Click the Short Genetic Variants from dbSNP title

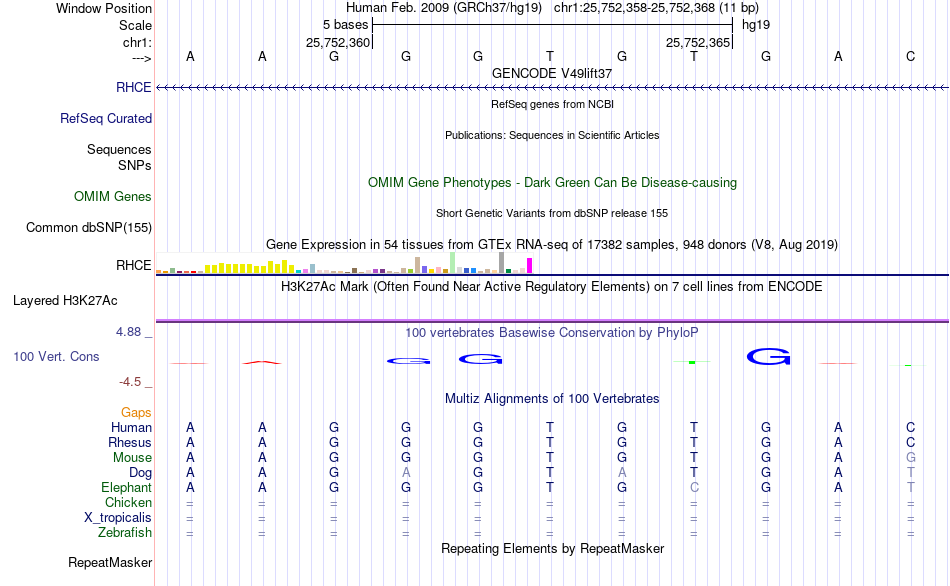point(552,213)
